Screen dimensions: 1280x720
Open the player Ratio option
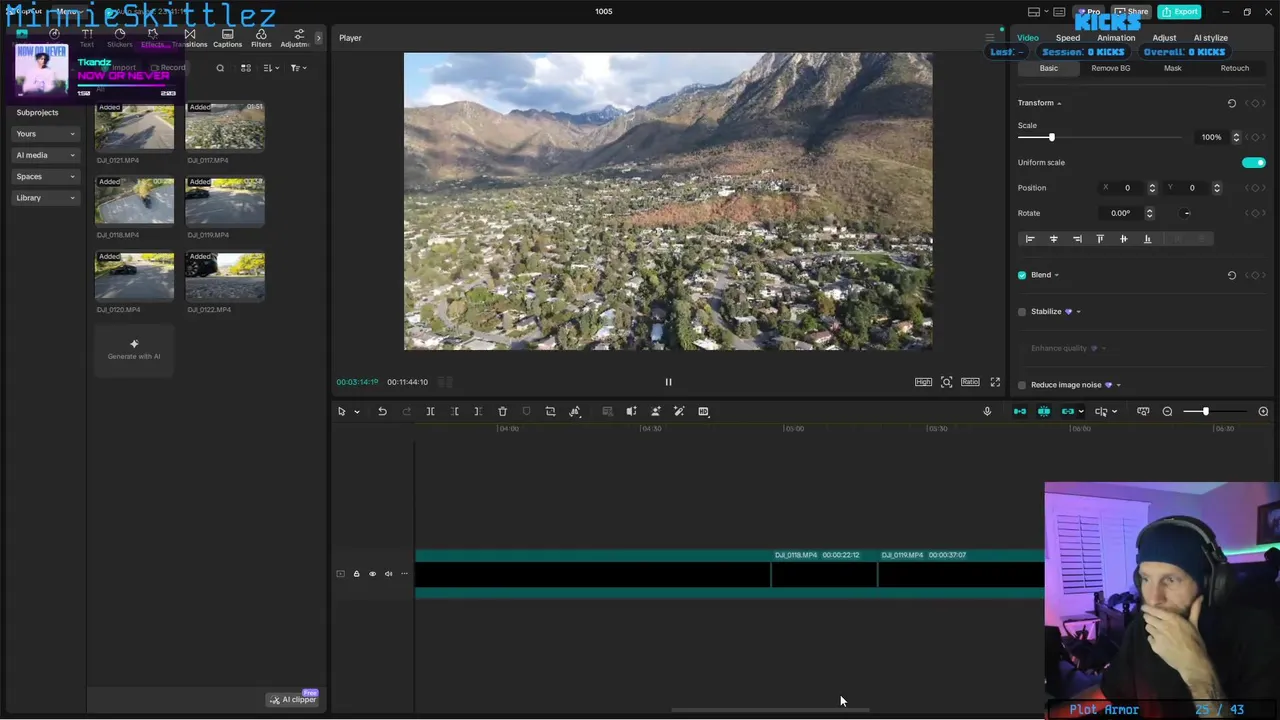[x=970, y=382]
